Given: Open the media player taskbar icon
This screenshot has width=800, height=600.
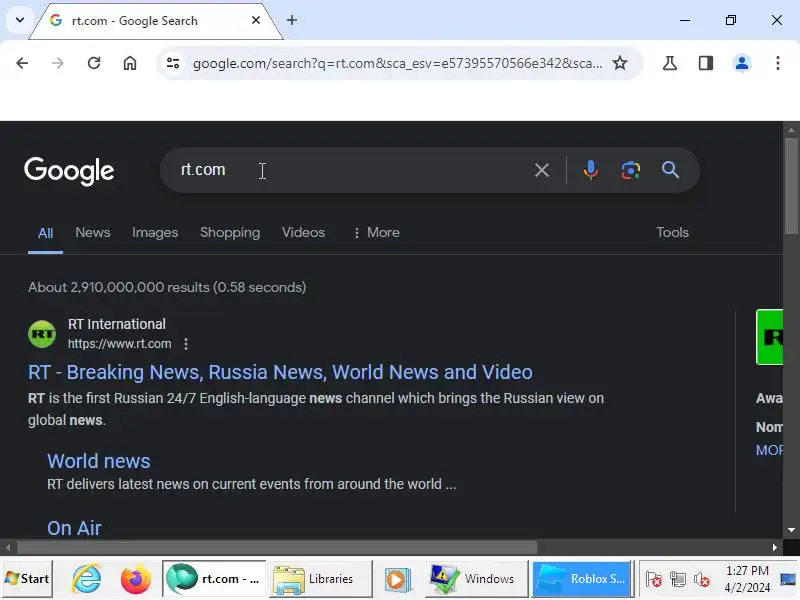Looking at the screenshot, I should tap(398, 580).
